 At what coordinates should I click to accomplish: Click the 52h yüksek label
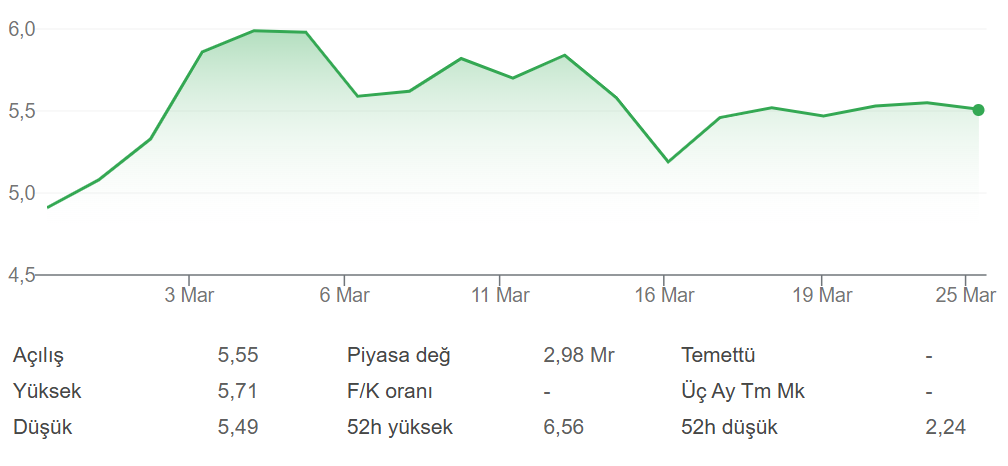coord(400,428)
